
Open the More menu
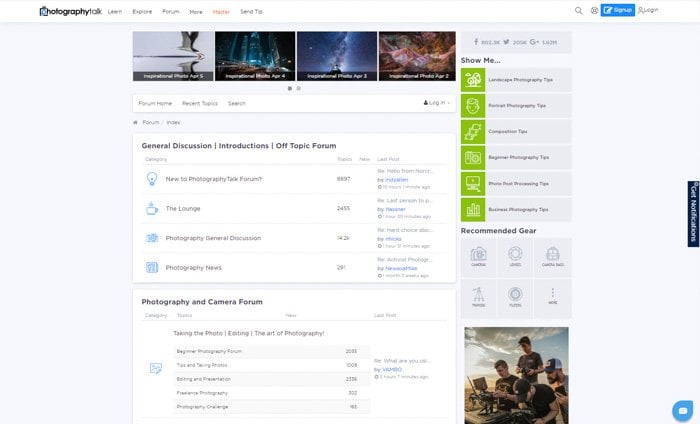[196, 12]
